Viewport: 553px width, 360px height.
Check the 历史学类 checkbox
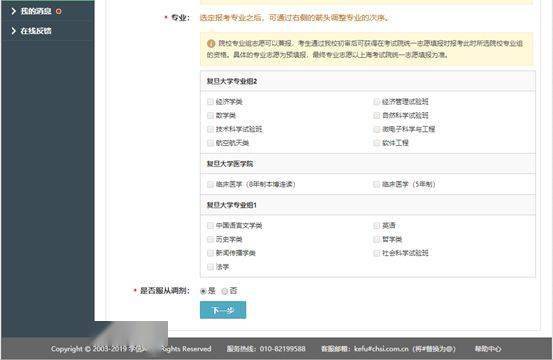pos(211,239)
